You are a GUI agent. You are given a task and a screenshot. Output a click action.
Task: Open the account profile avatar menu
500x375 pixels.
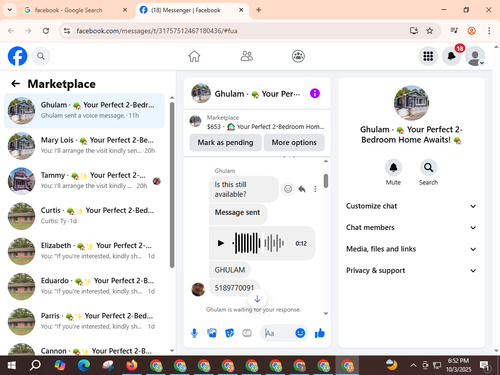[x=475, y=56]
